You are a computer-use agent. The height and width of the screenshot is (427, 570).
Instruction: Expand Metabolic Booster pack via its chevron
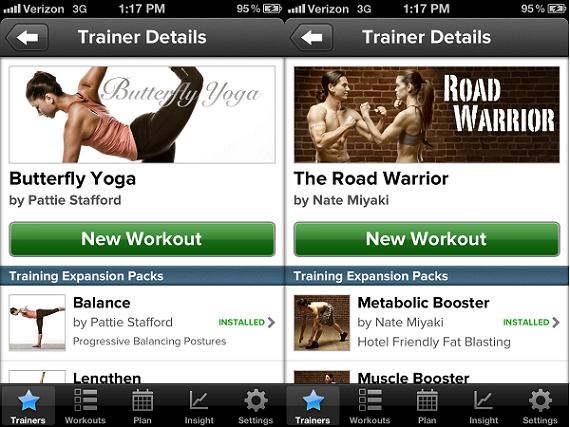(x=556, y=322)
